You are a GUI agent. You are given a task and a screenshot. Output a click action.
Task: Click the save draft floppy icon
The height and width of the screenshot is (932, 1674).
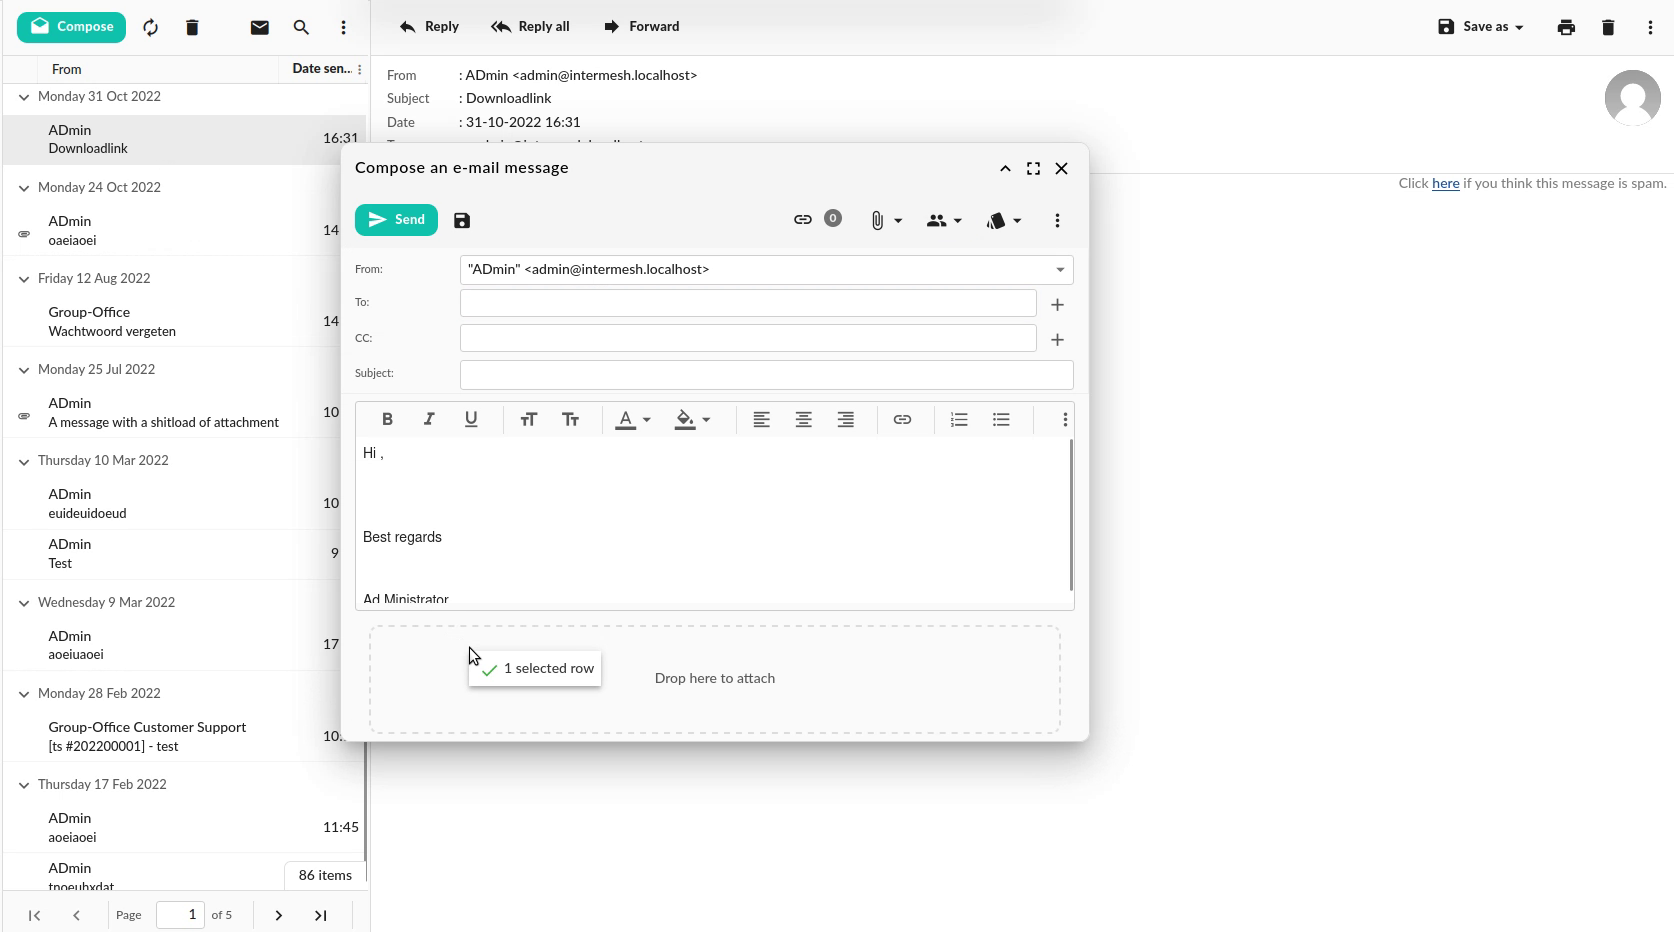pyautogui.click(x=462, y=221)
